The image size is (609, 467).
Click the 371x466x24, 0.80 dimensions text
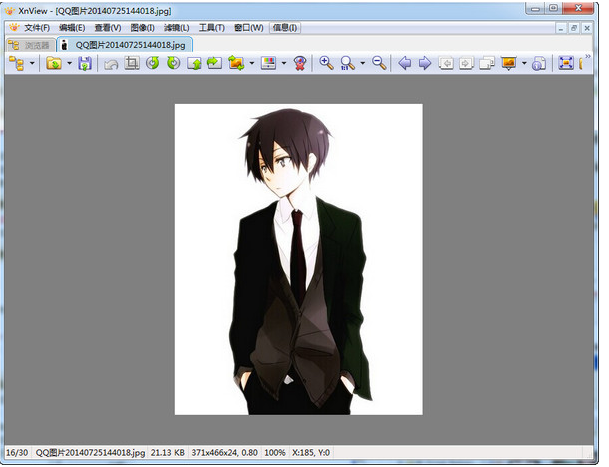click(224, 453)
